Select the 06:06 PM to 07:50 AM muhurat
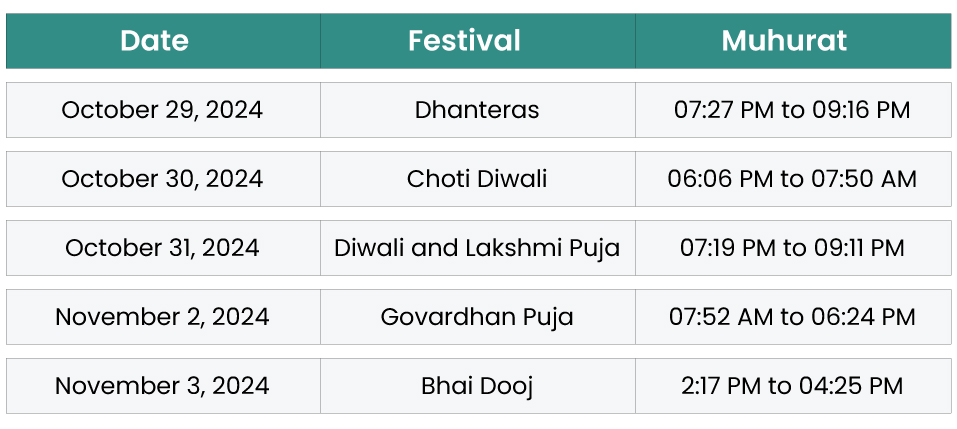This screenshot has width=957, height=429. (x=792, y=179)
